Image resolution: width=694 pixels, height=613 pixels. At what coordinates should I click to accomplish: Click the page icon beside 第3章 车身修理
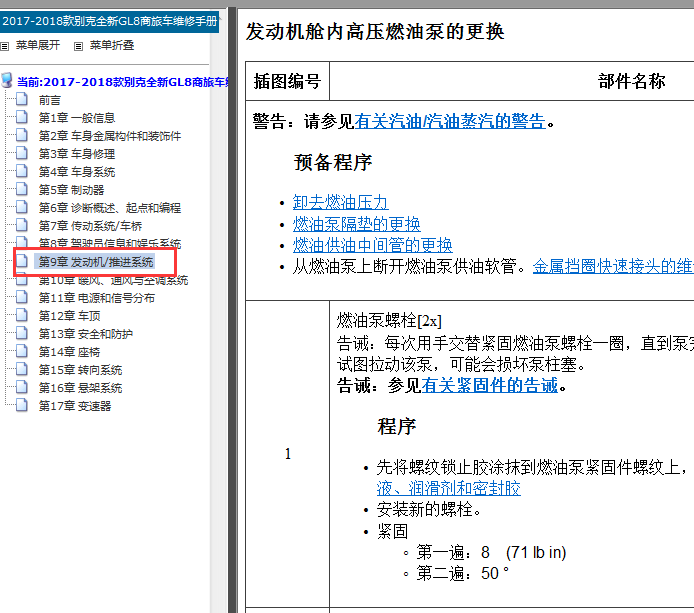(22, 153)
